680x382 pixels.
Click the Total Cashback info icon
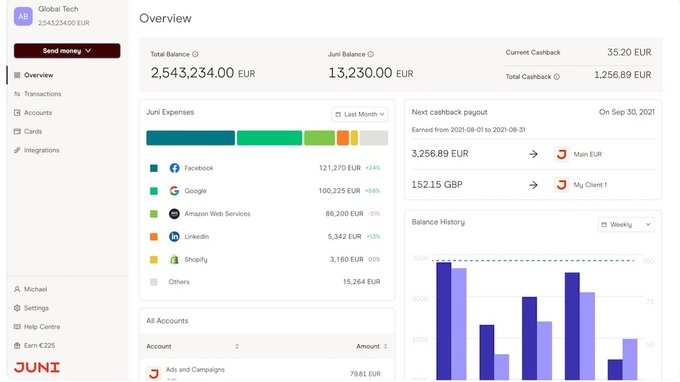[x=556, y=77]
